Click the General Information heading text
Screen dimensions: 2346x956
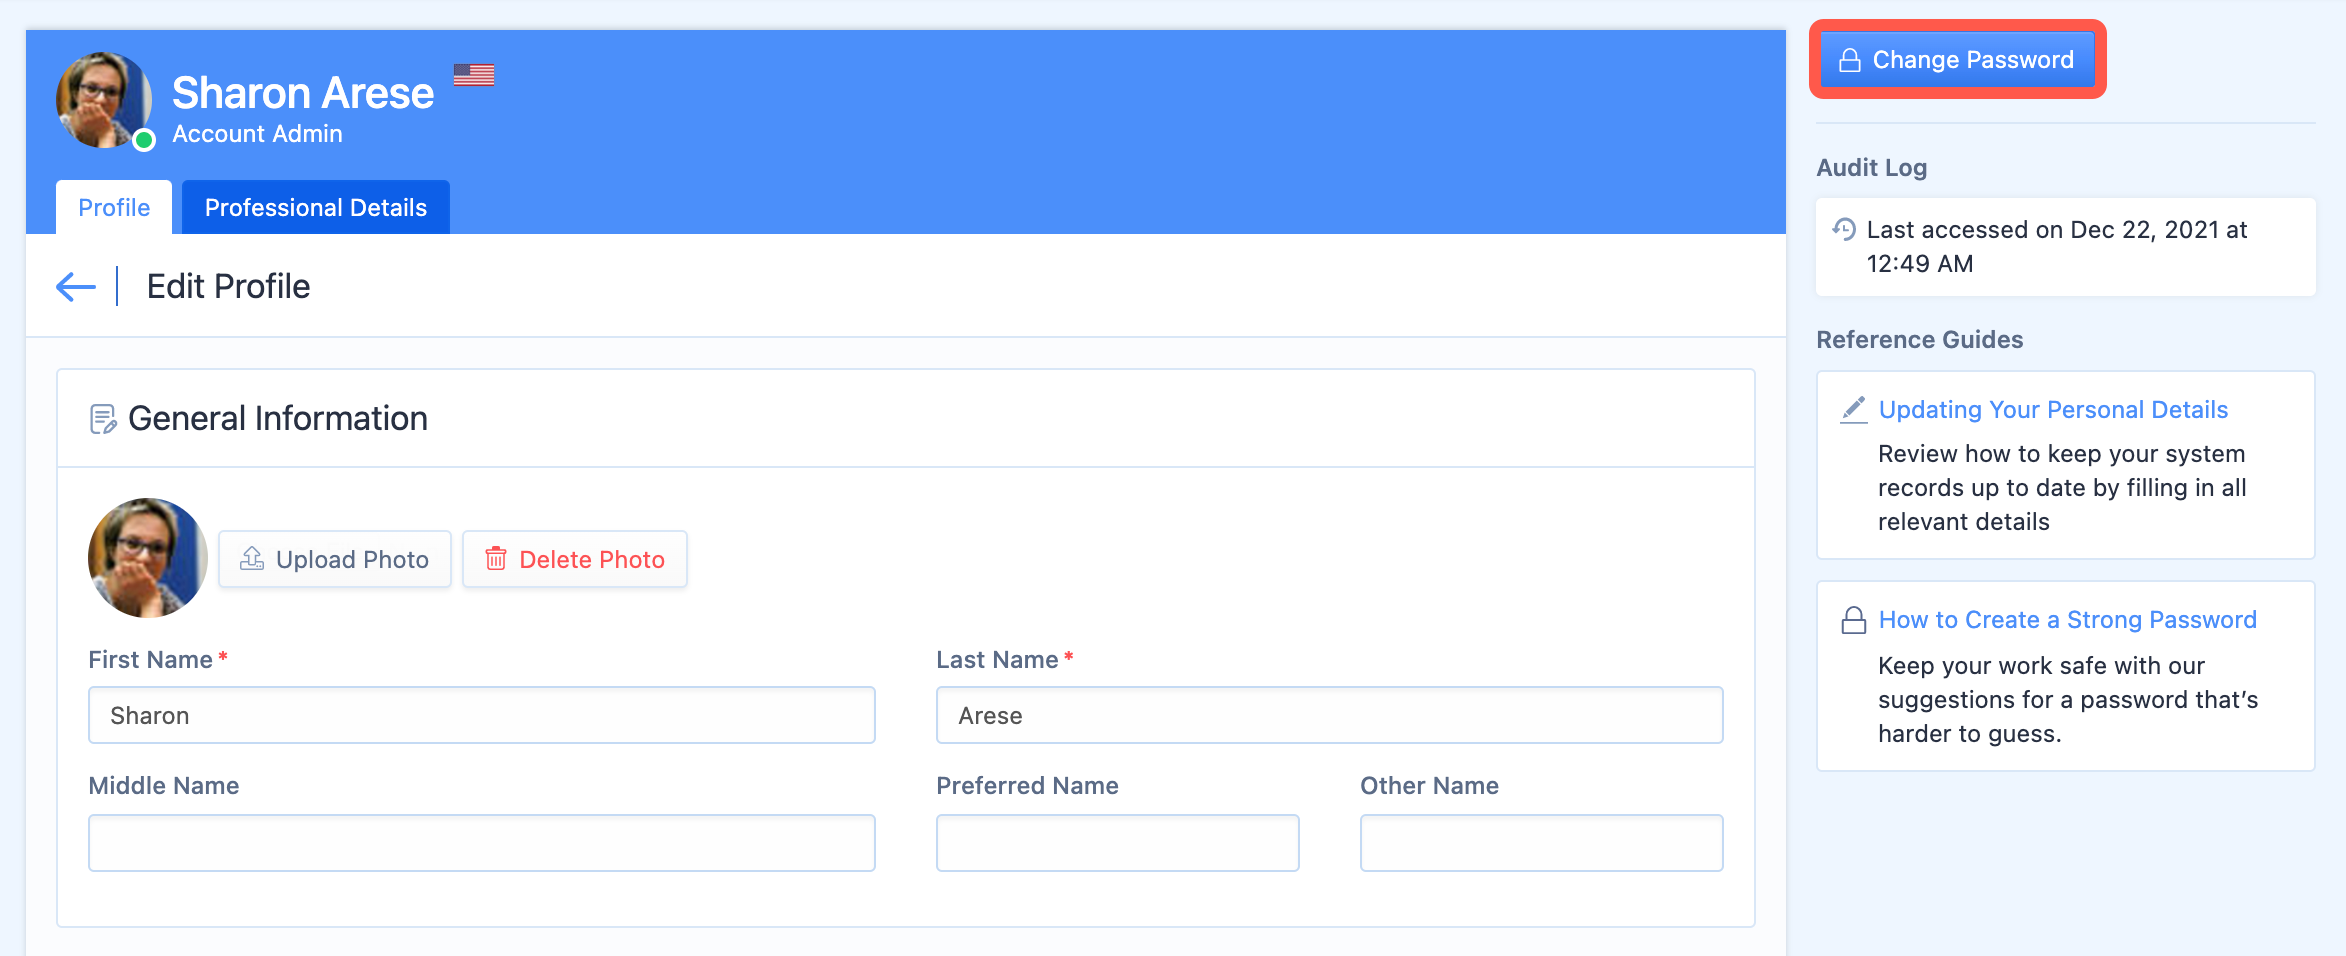[278, 419]
